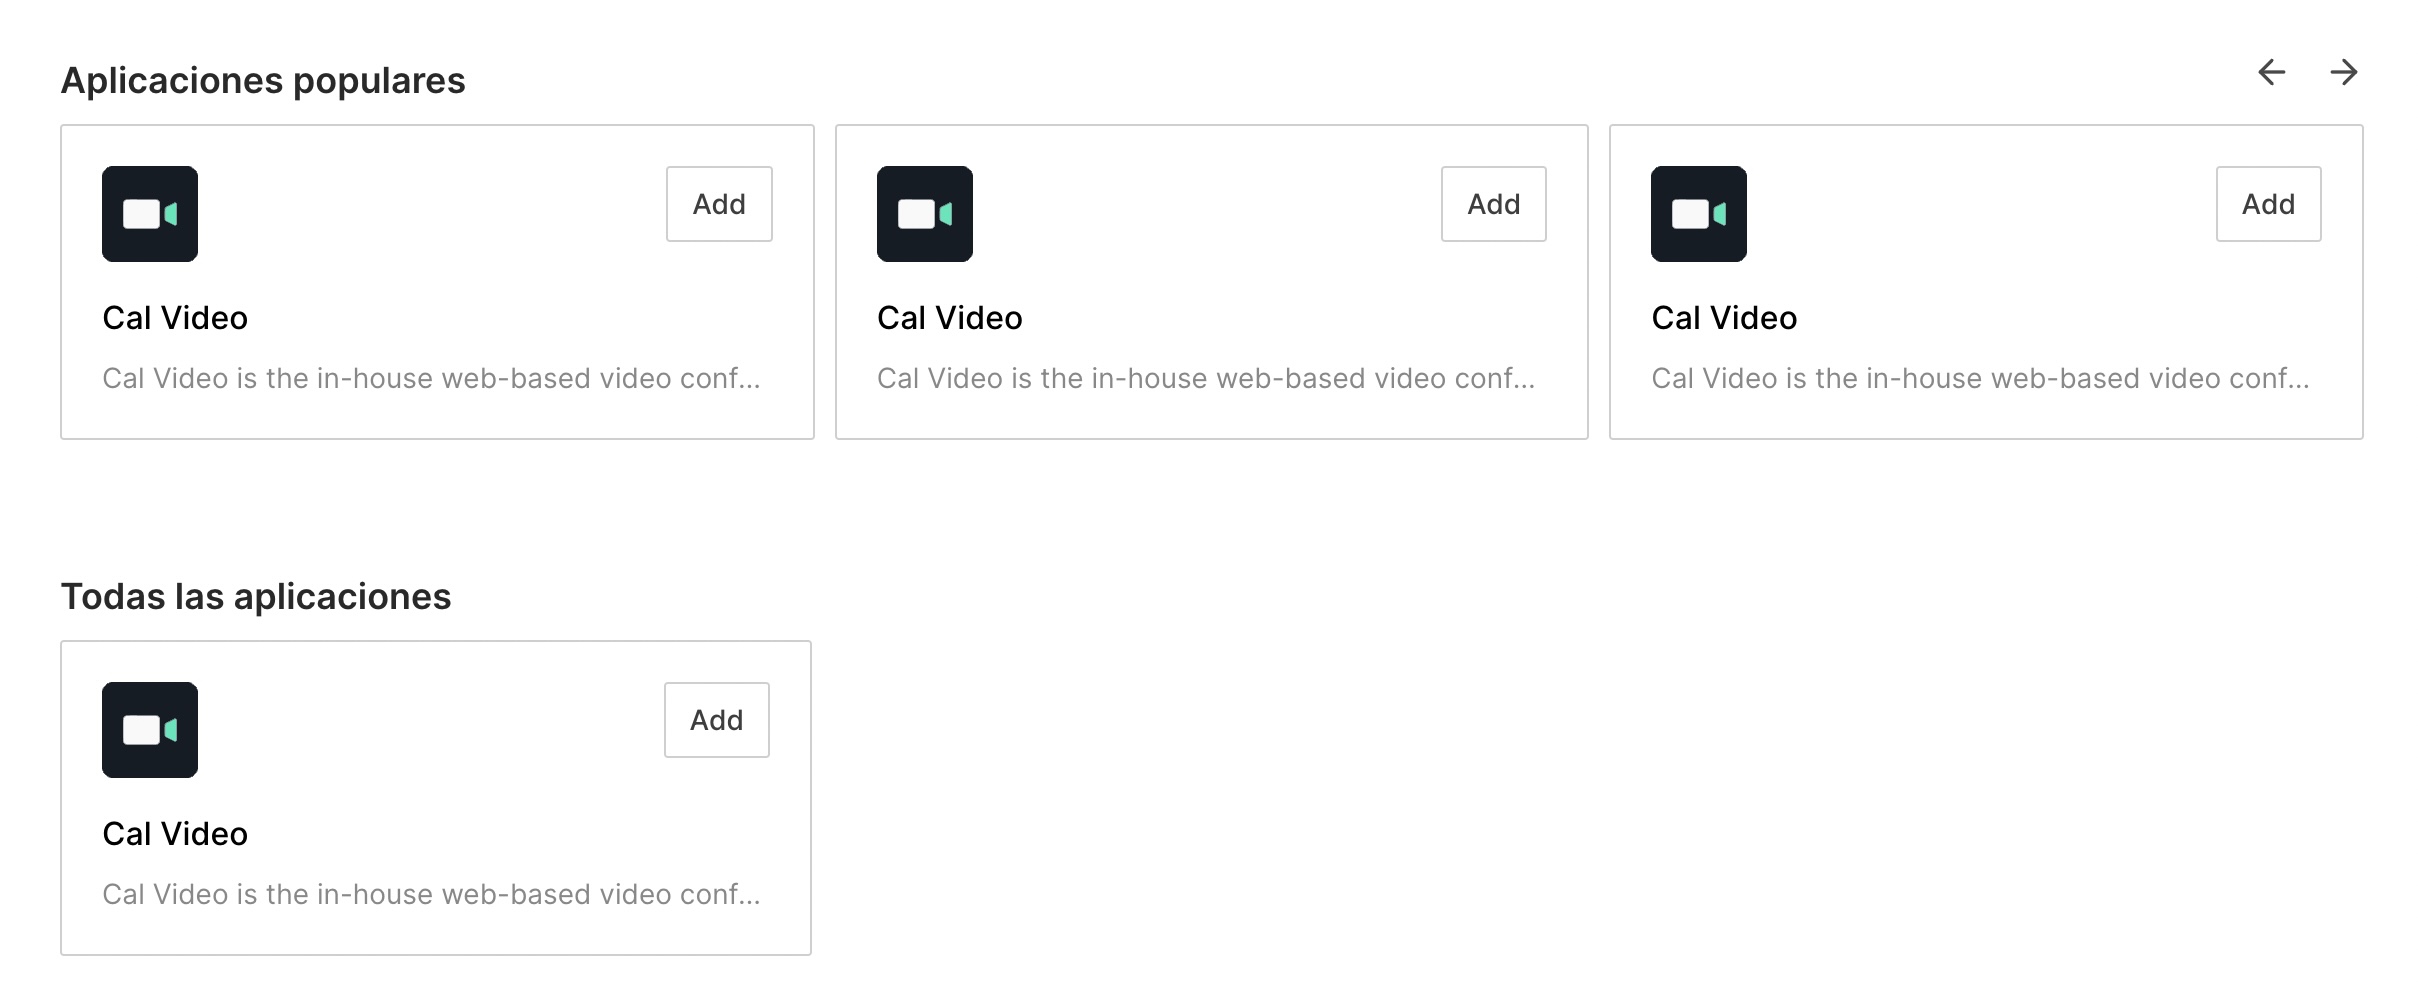Click the Cal Video camera icon in third popular card
Image resolution: width=2418 pixels, height=1008 pixels.
[x=1698, y=214]
